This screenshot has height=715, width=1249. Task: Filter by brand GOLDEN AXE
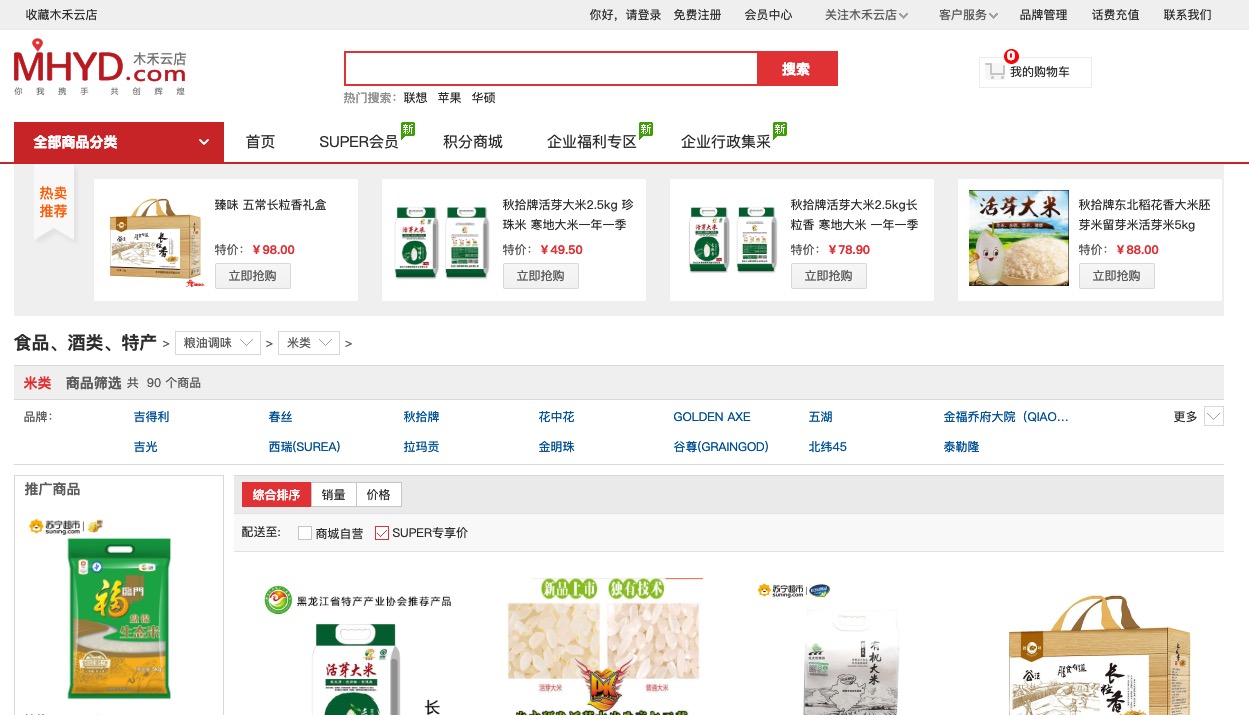(712, 417)
